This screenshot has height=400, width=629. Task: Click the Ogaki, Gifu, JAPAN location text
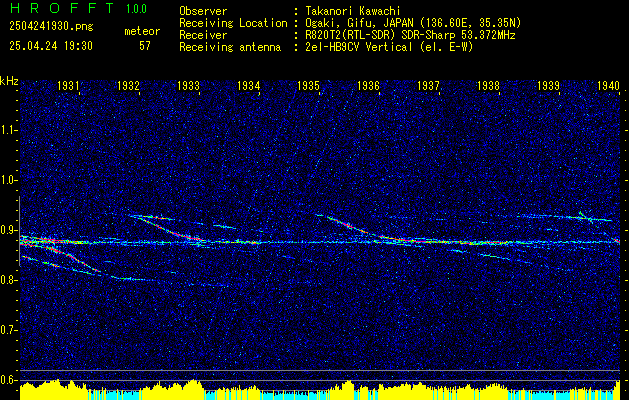coord(413,23)
